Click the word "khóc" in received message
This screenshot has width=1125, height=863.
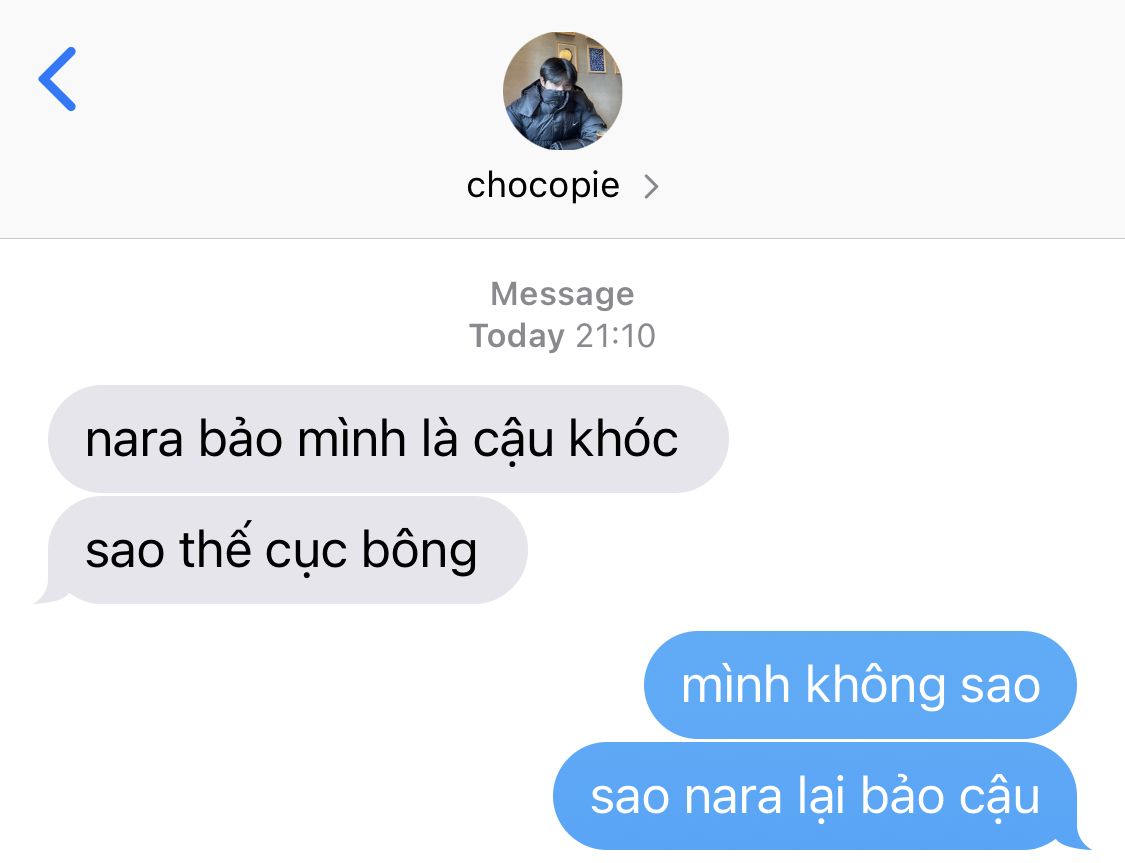623,438
